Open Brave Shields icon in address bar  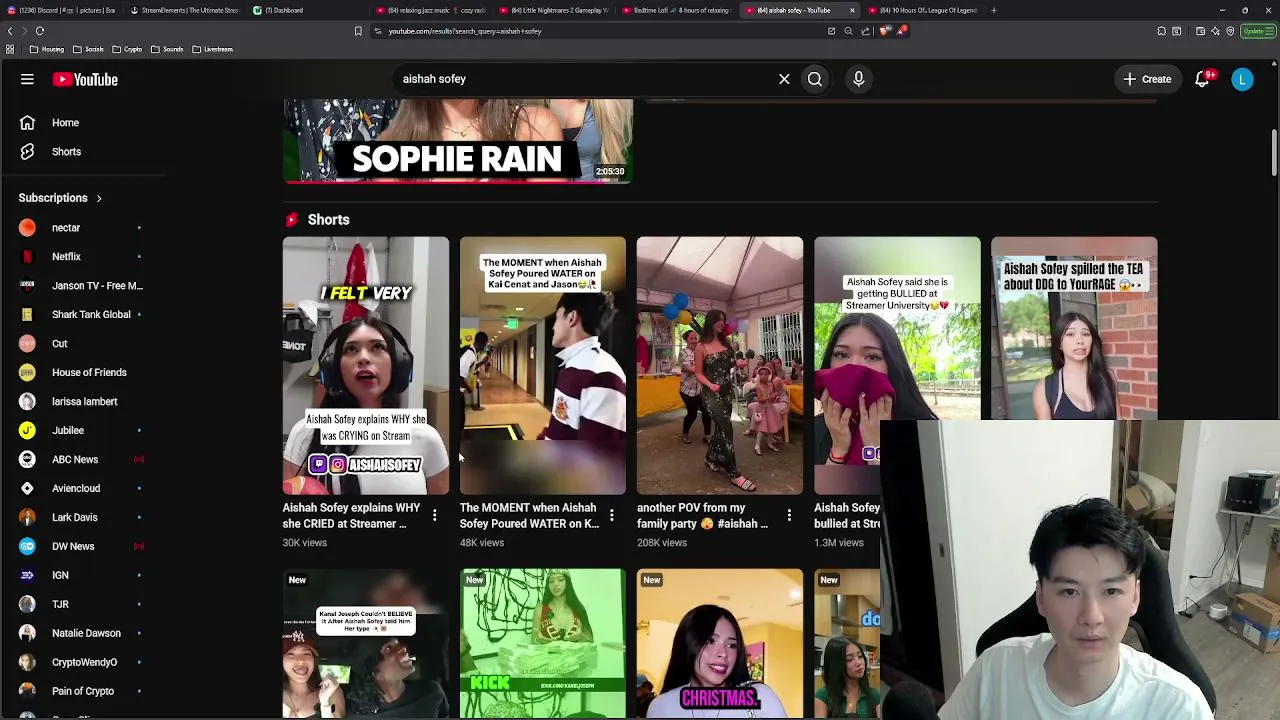(885, 31)
